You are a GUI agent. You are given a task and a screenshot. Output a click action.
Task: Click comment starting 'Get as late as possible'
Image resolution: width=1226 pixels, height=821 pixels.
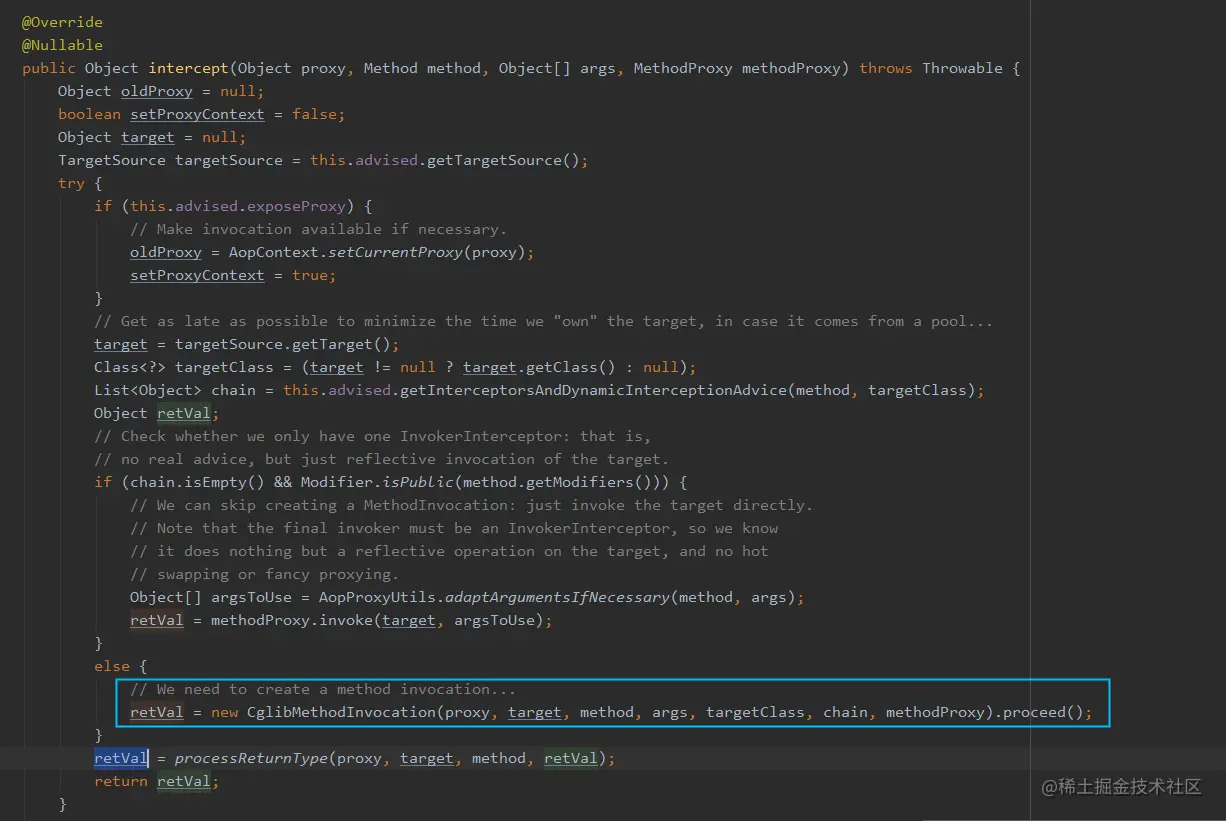click(x=544, y=321)
